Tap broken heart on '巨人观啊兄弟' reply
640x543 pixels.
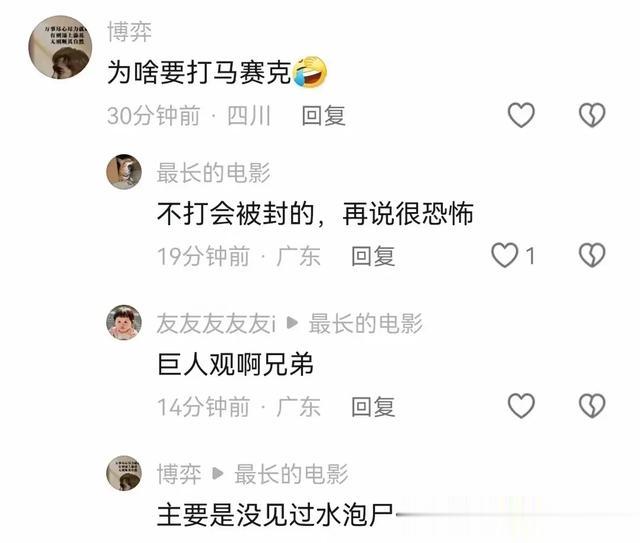click(592, 406)
